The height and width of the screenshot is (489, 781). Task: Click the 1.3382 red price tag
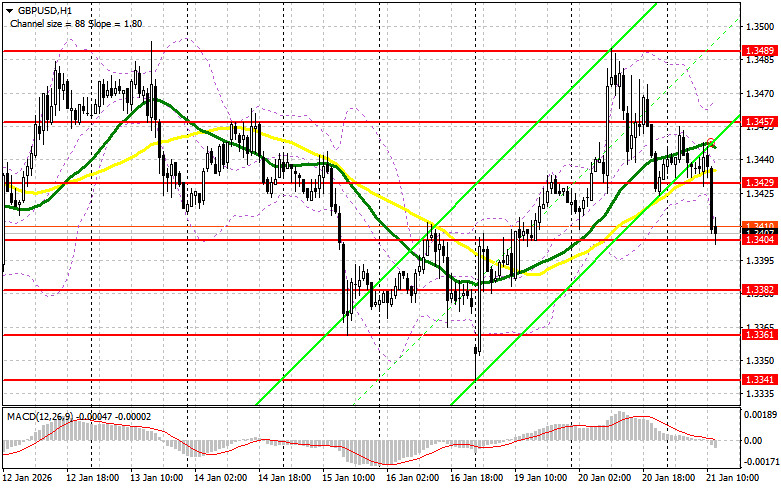[756, 289]
